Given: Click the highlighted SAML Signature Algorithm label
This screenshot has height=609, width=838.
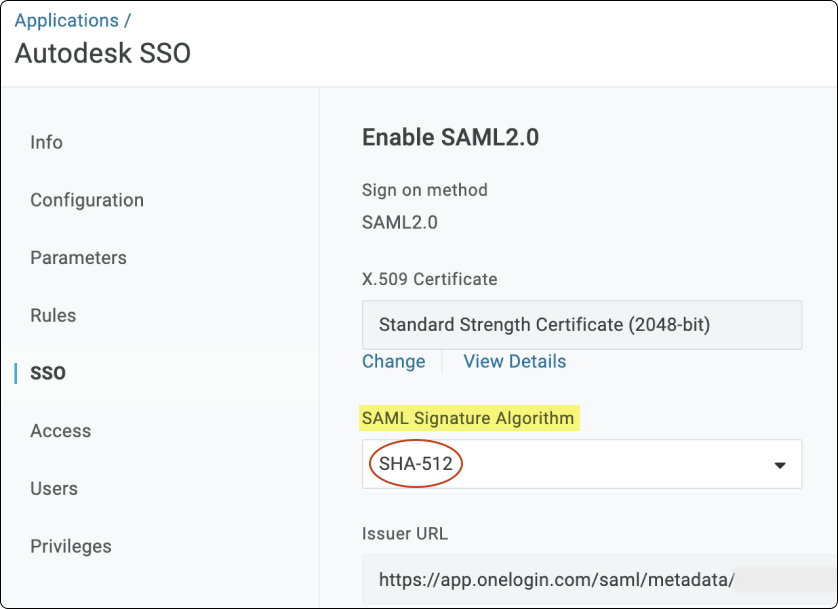Looking at the screenshot, I should coord(470,418).
